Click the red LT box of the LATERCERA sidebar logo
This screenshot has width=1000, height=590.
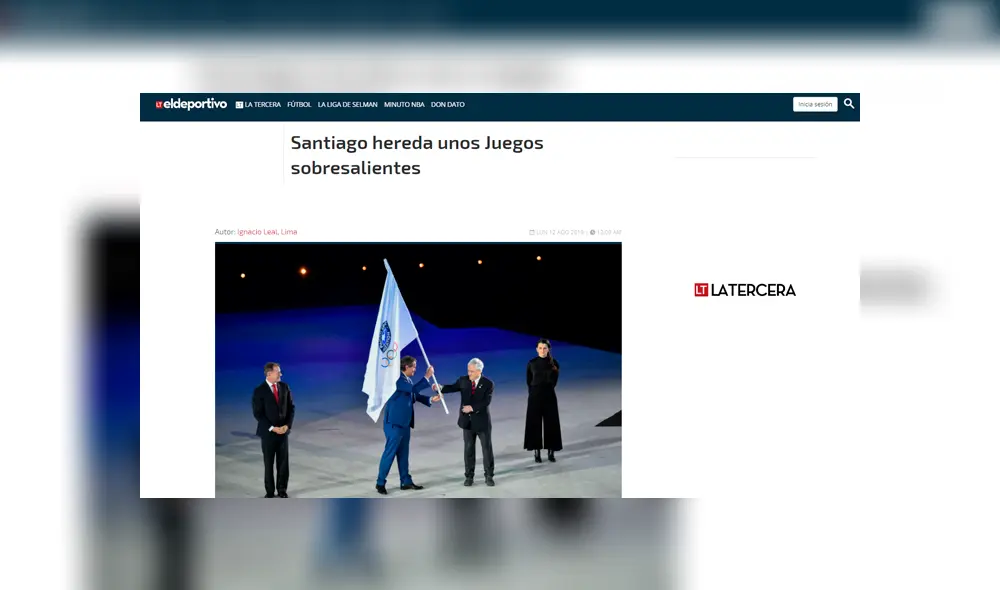point(700,290)
